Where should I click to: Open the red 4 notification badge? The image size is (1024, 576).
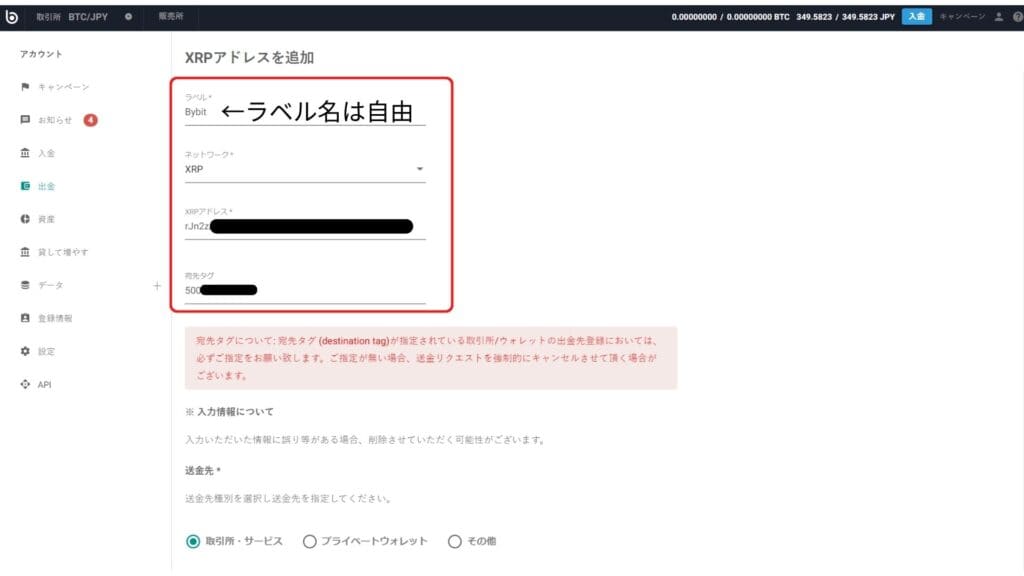[x=90, y=120]
